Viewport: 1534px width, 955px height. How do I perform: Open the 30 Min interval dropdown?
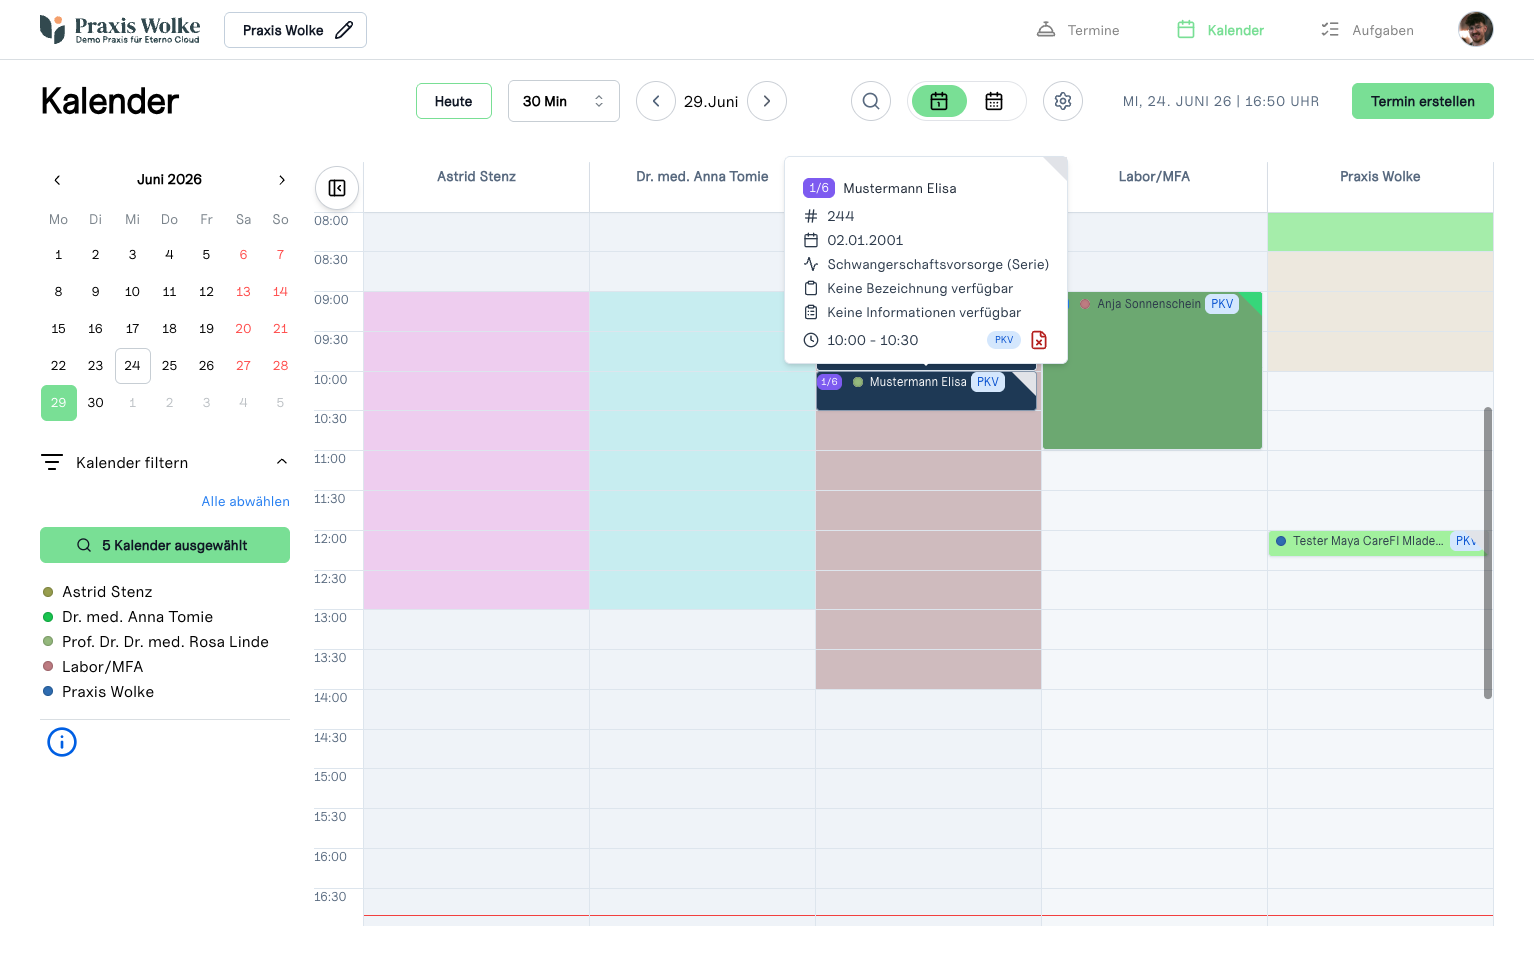[x=564, y=101]
